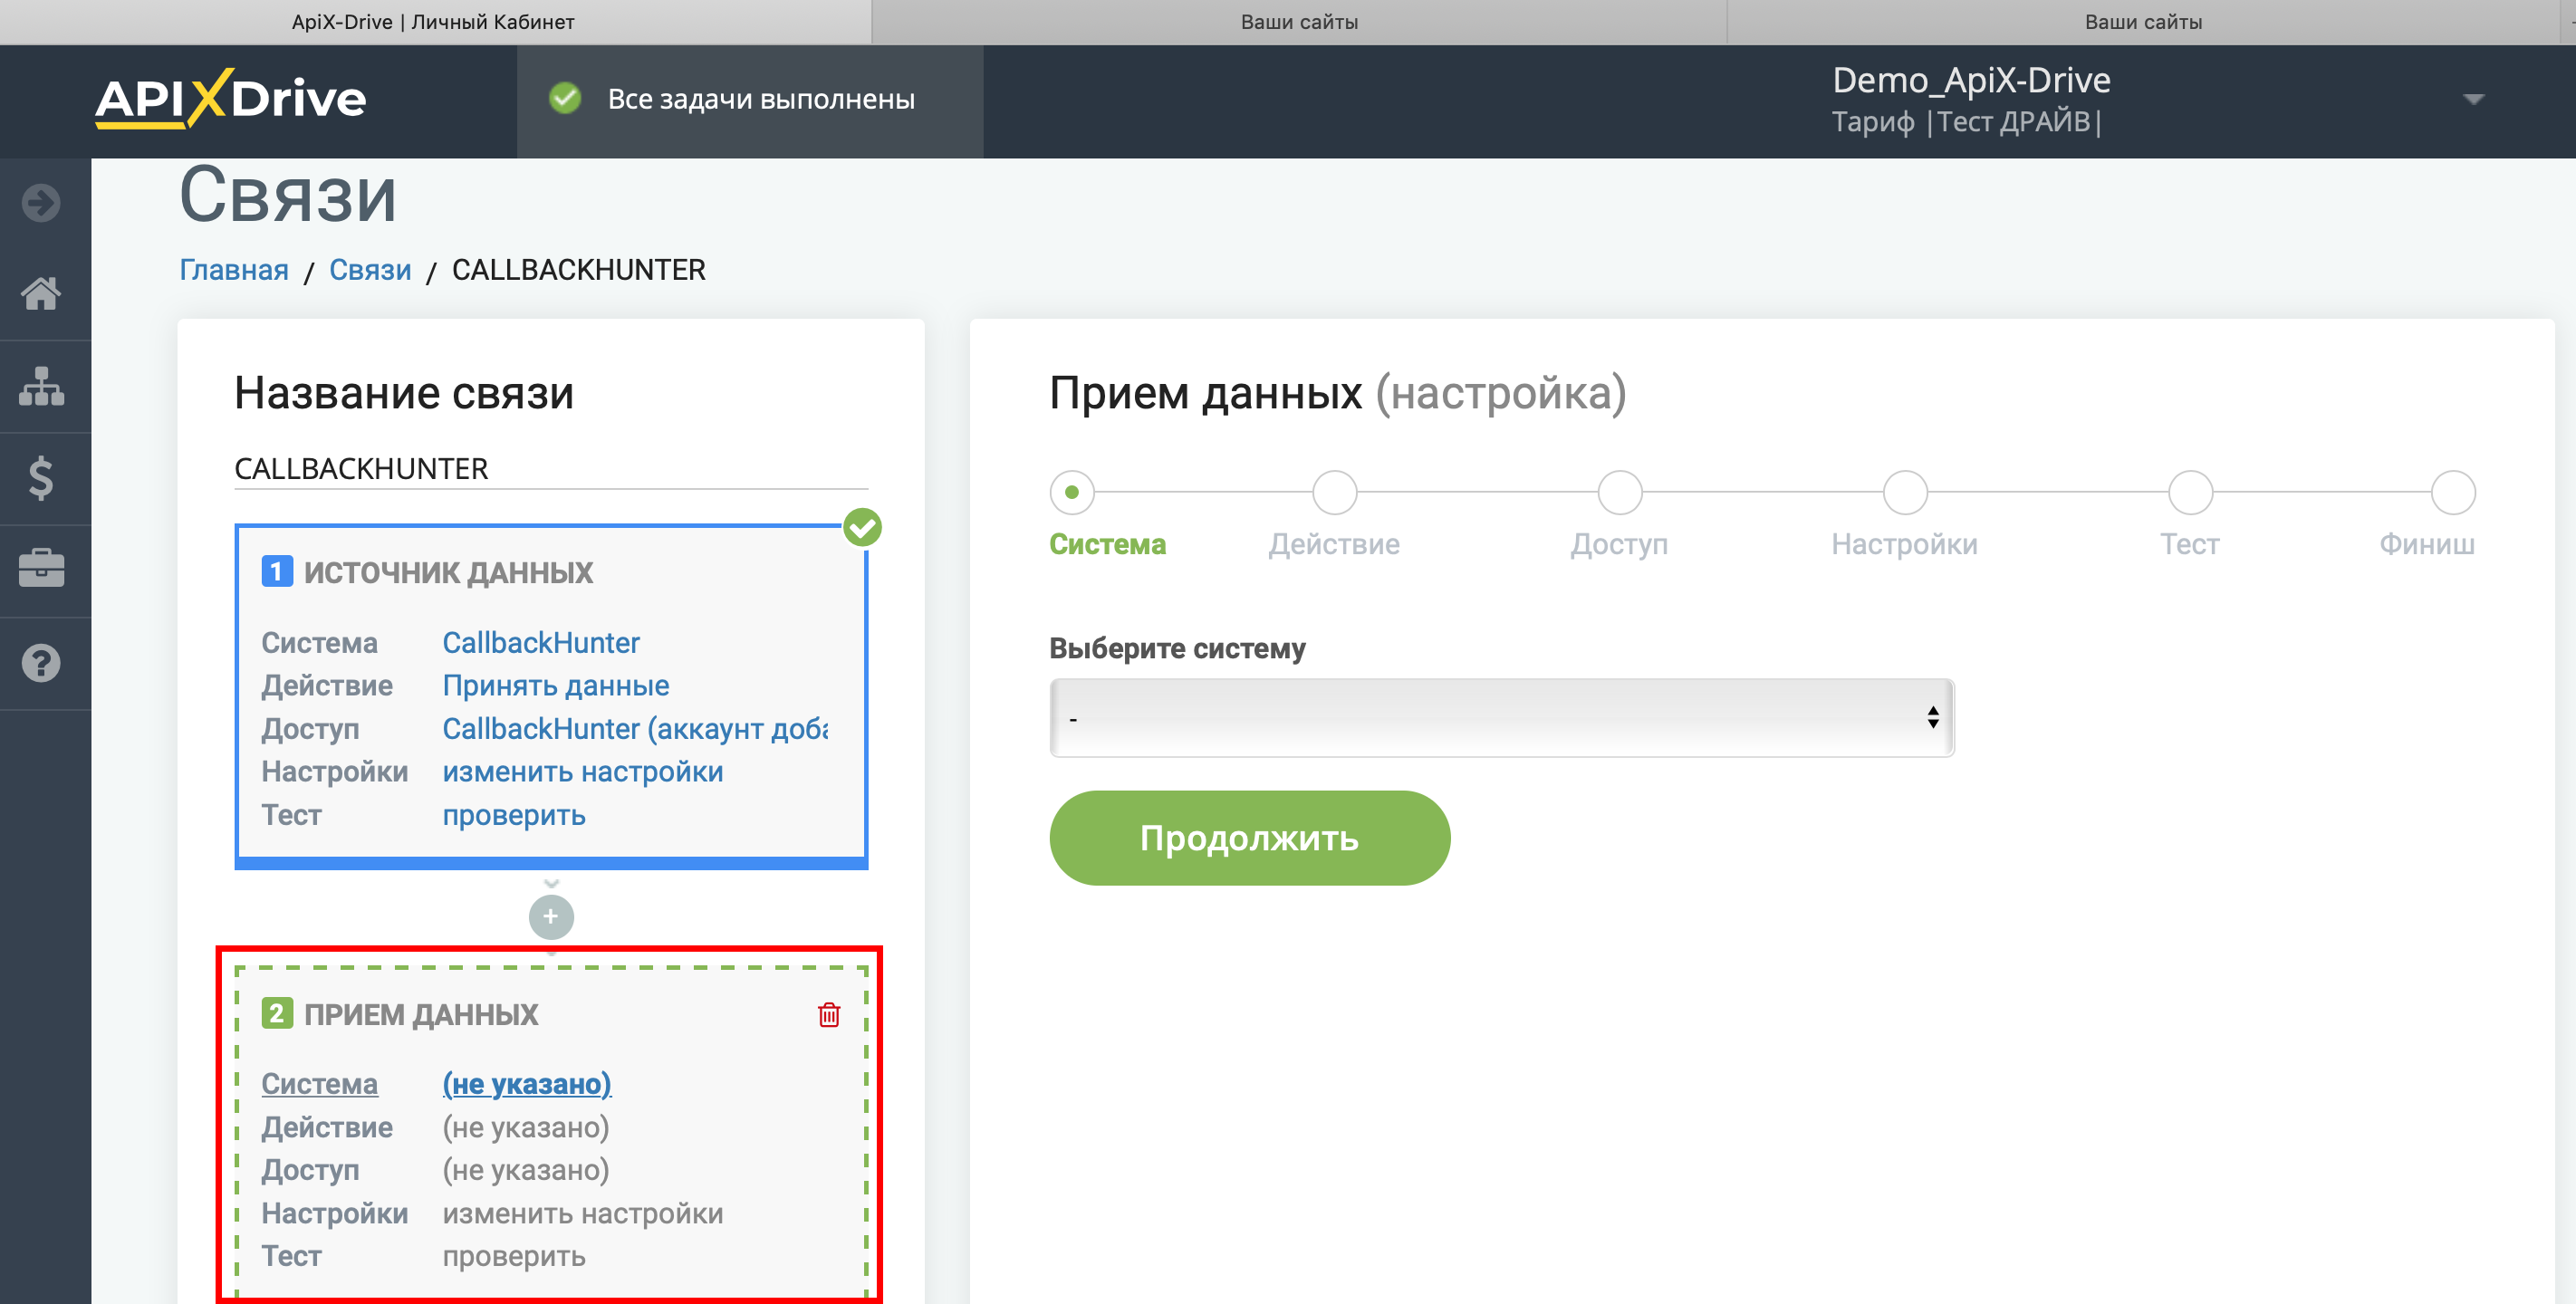Open 'CallbackHunter (аккаунт' access link
This screenshot has width=2576, height=1304.
[636, 729]
